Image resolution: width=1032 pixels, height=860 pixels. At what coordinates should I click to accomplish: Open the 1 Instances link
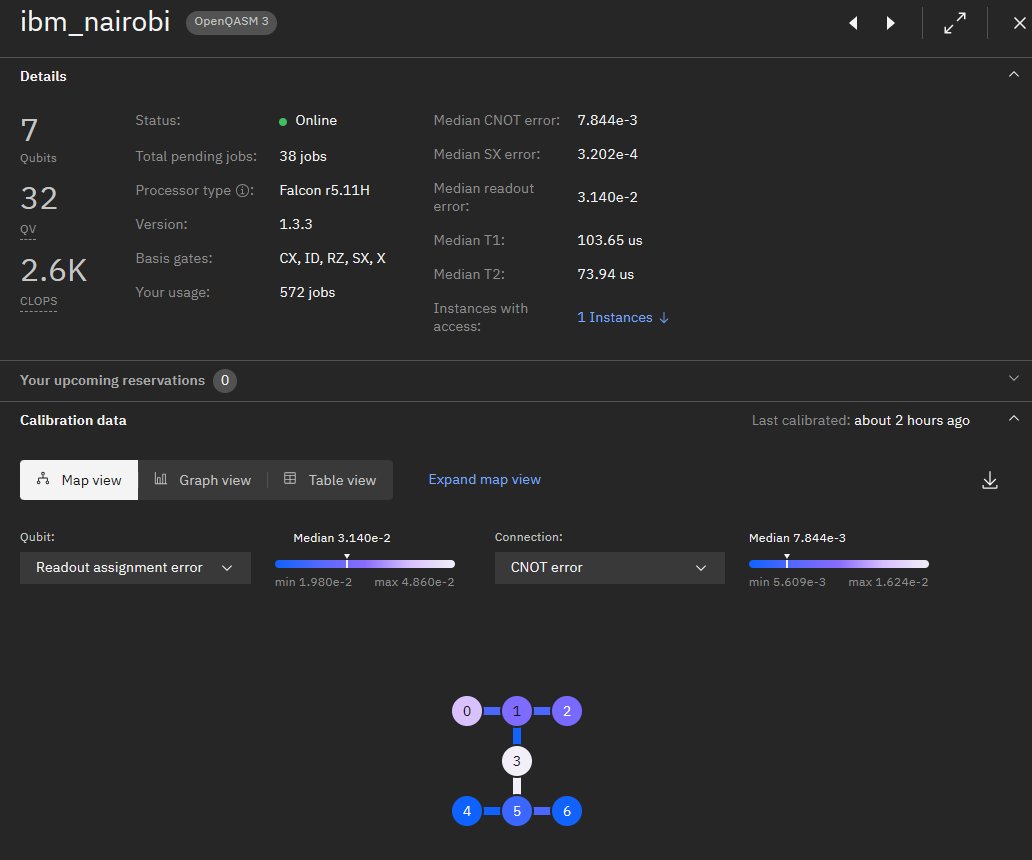623,317
